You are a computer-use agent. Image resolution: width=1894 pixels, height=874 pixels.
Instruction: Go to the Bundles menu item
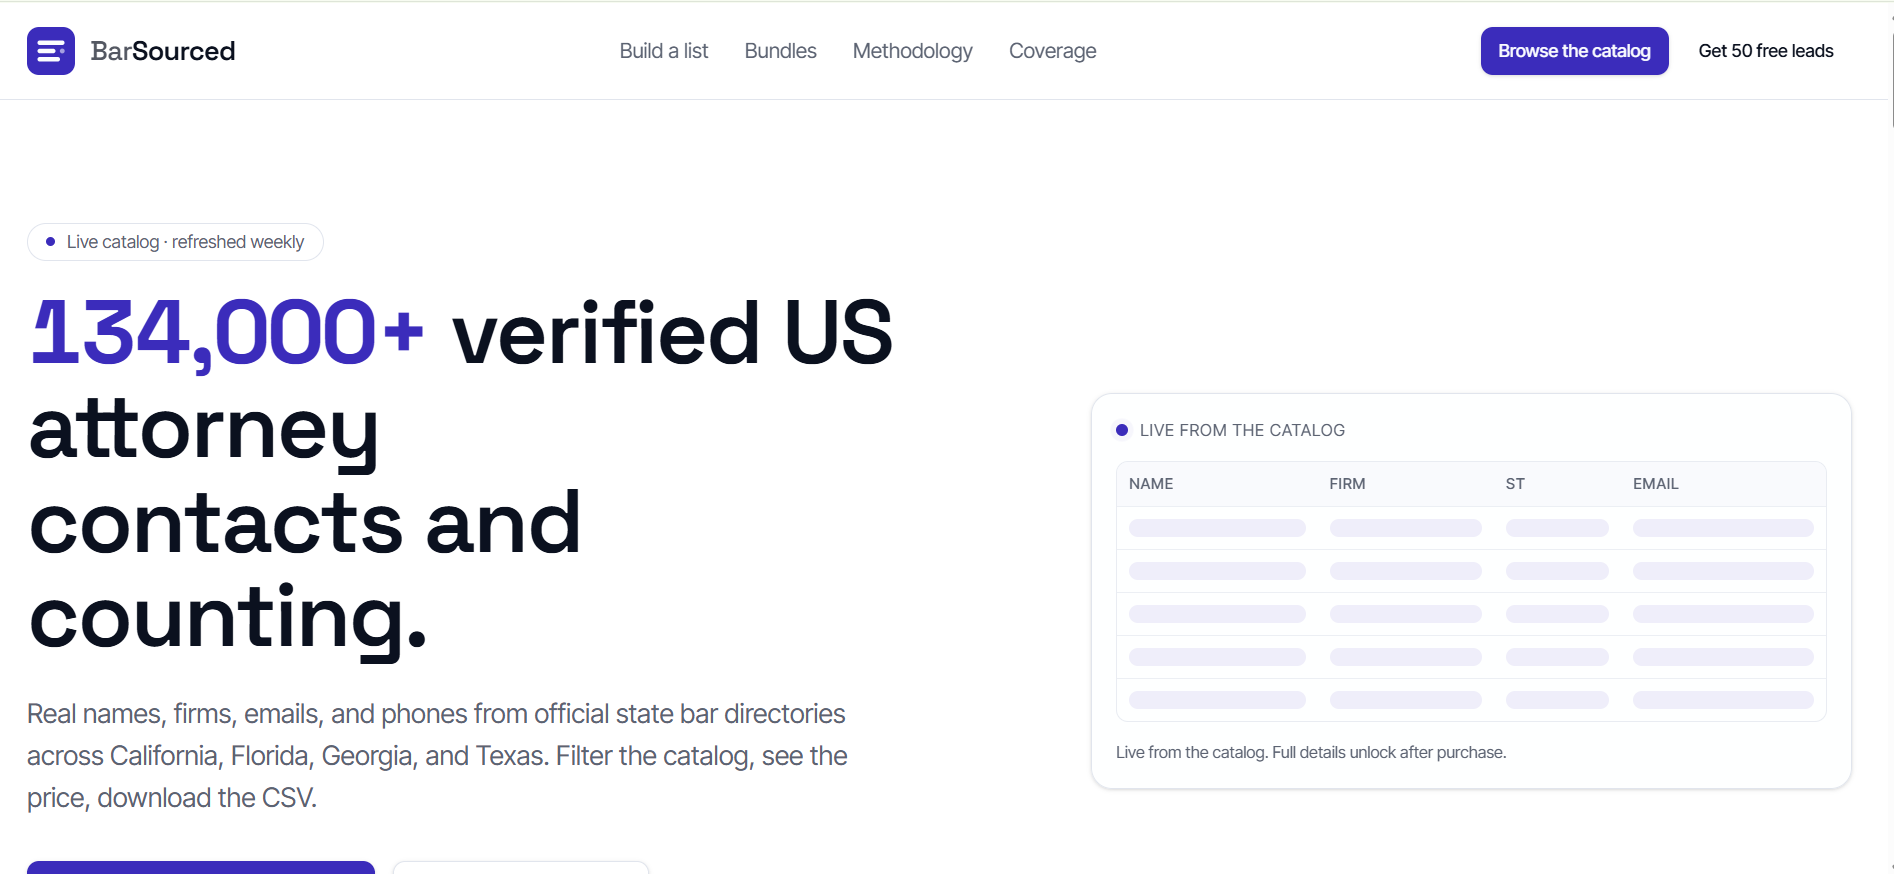point(780,51)
